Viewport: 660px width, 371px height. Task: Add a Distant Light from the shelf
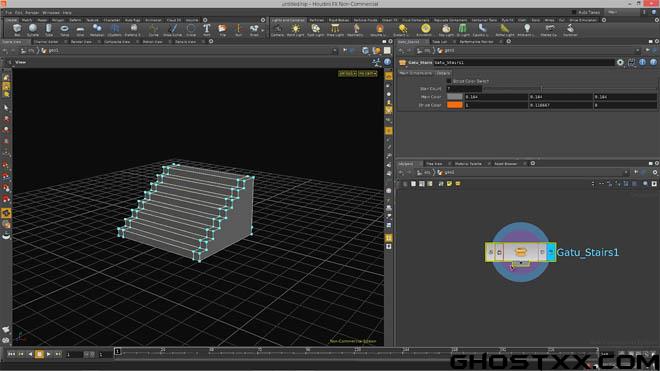[402, 29]
